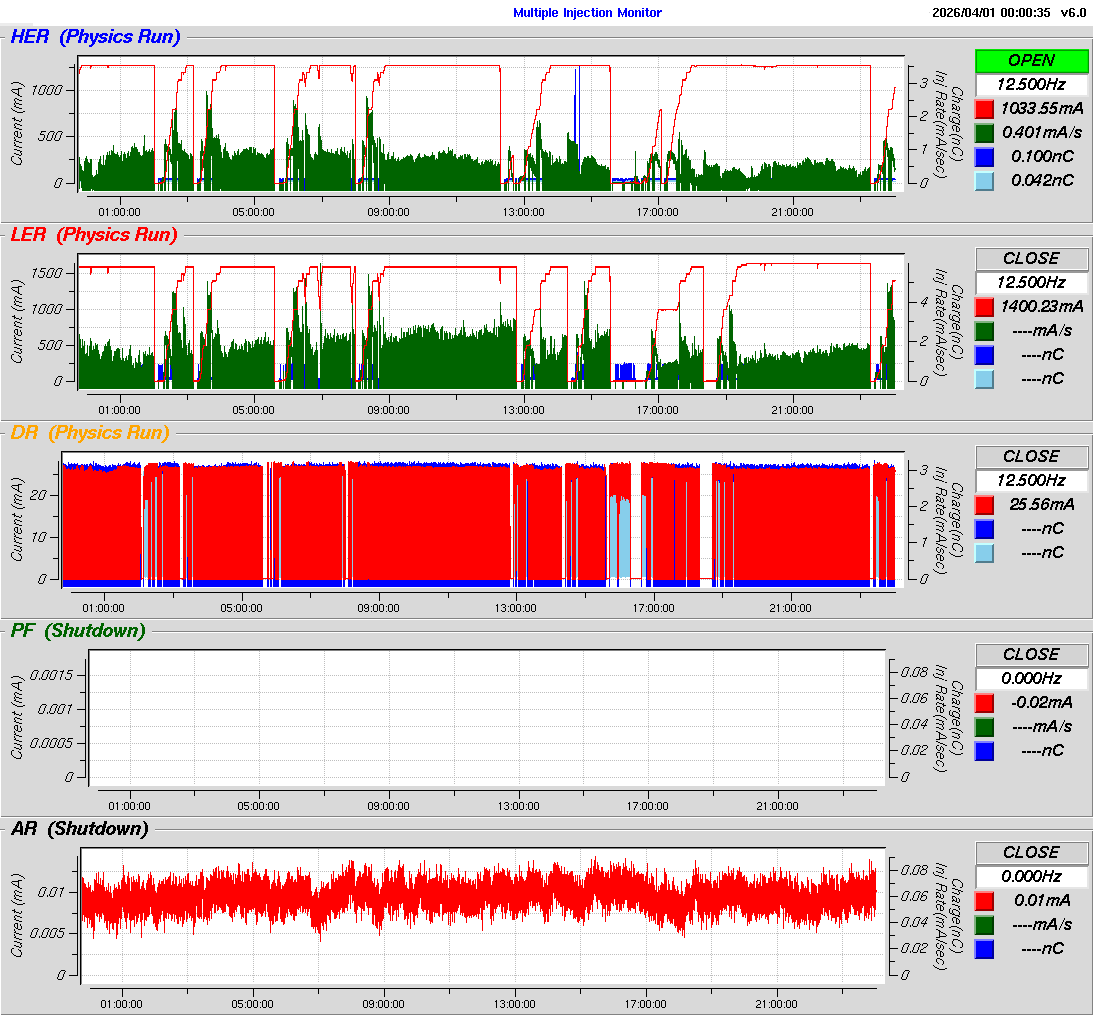Click the Multiple Injection Monitor title
Viewport: 1093px width, 1015px height.
click(587, 13)
